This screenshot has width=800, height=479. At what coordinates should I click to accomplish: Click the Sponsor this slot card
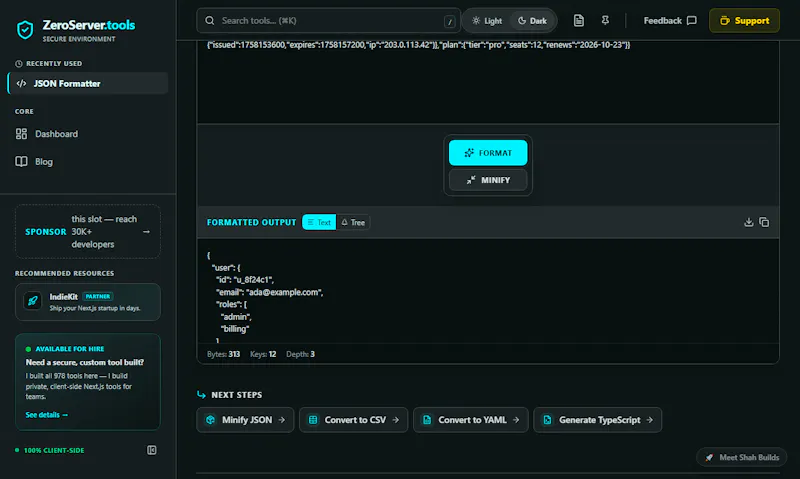(x=88, y=232)
